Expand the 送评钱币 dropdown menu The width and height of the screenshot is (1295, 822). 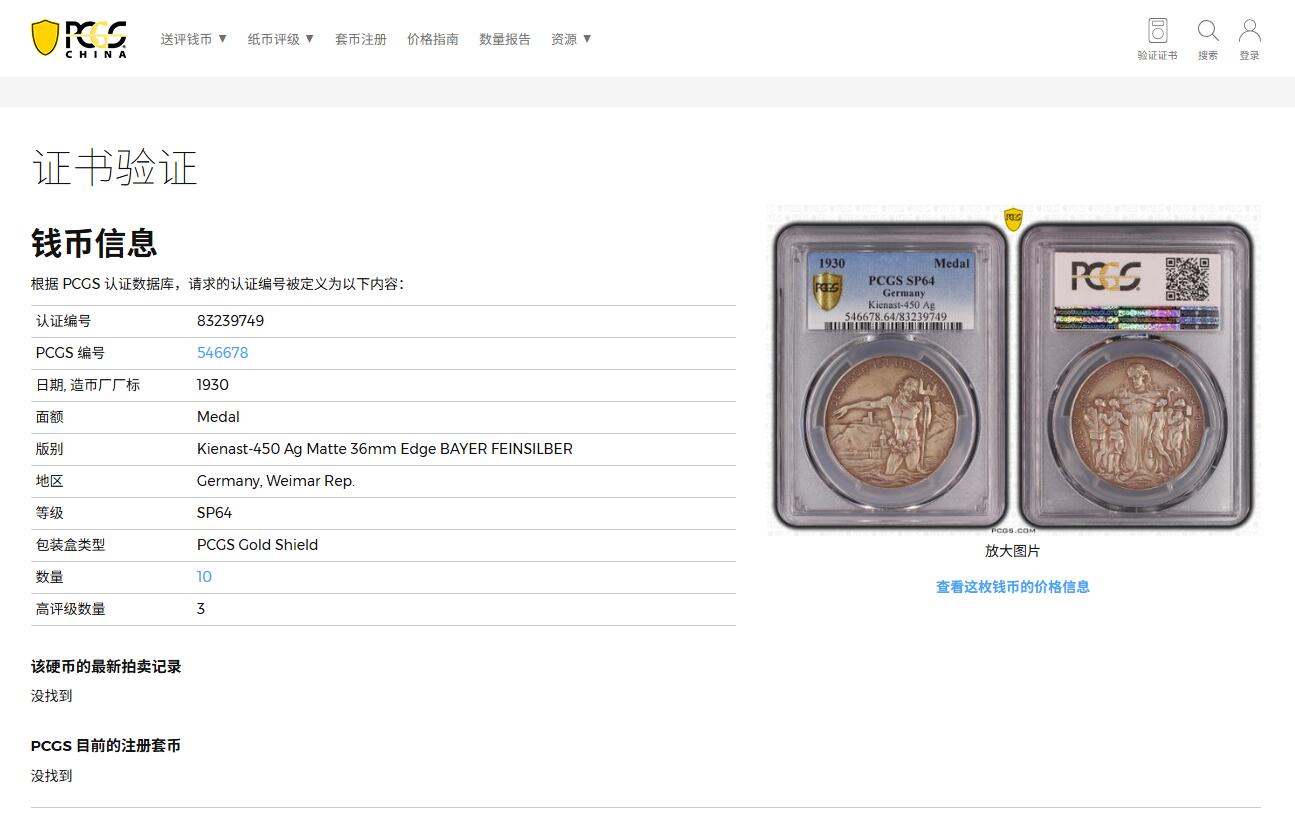point(194,39)
